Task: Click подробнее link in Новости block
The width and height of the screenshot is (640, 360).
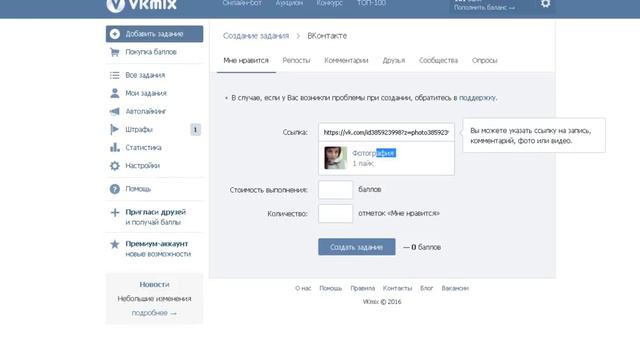Action: [x=154, y=313]
